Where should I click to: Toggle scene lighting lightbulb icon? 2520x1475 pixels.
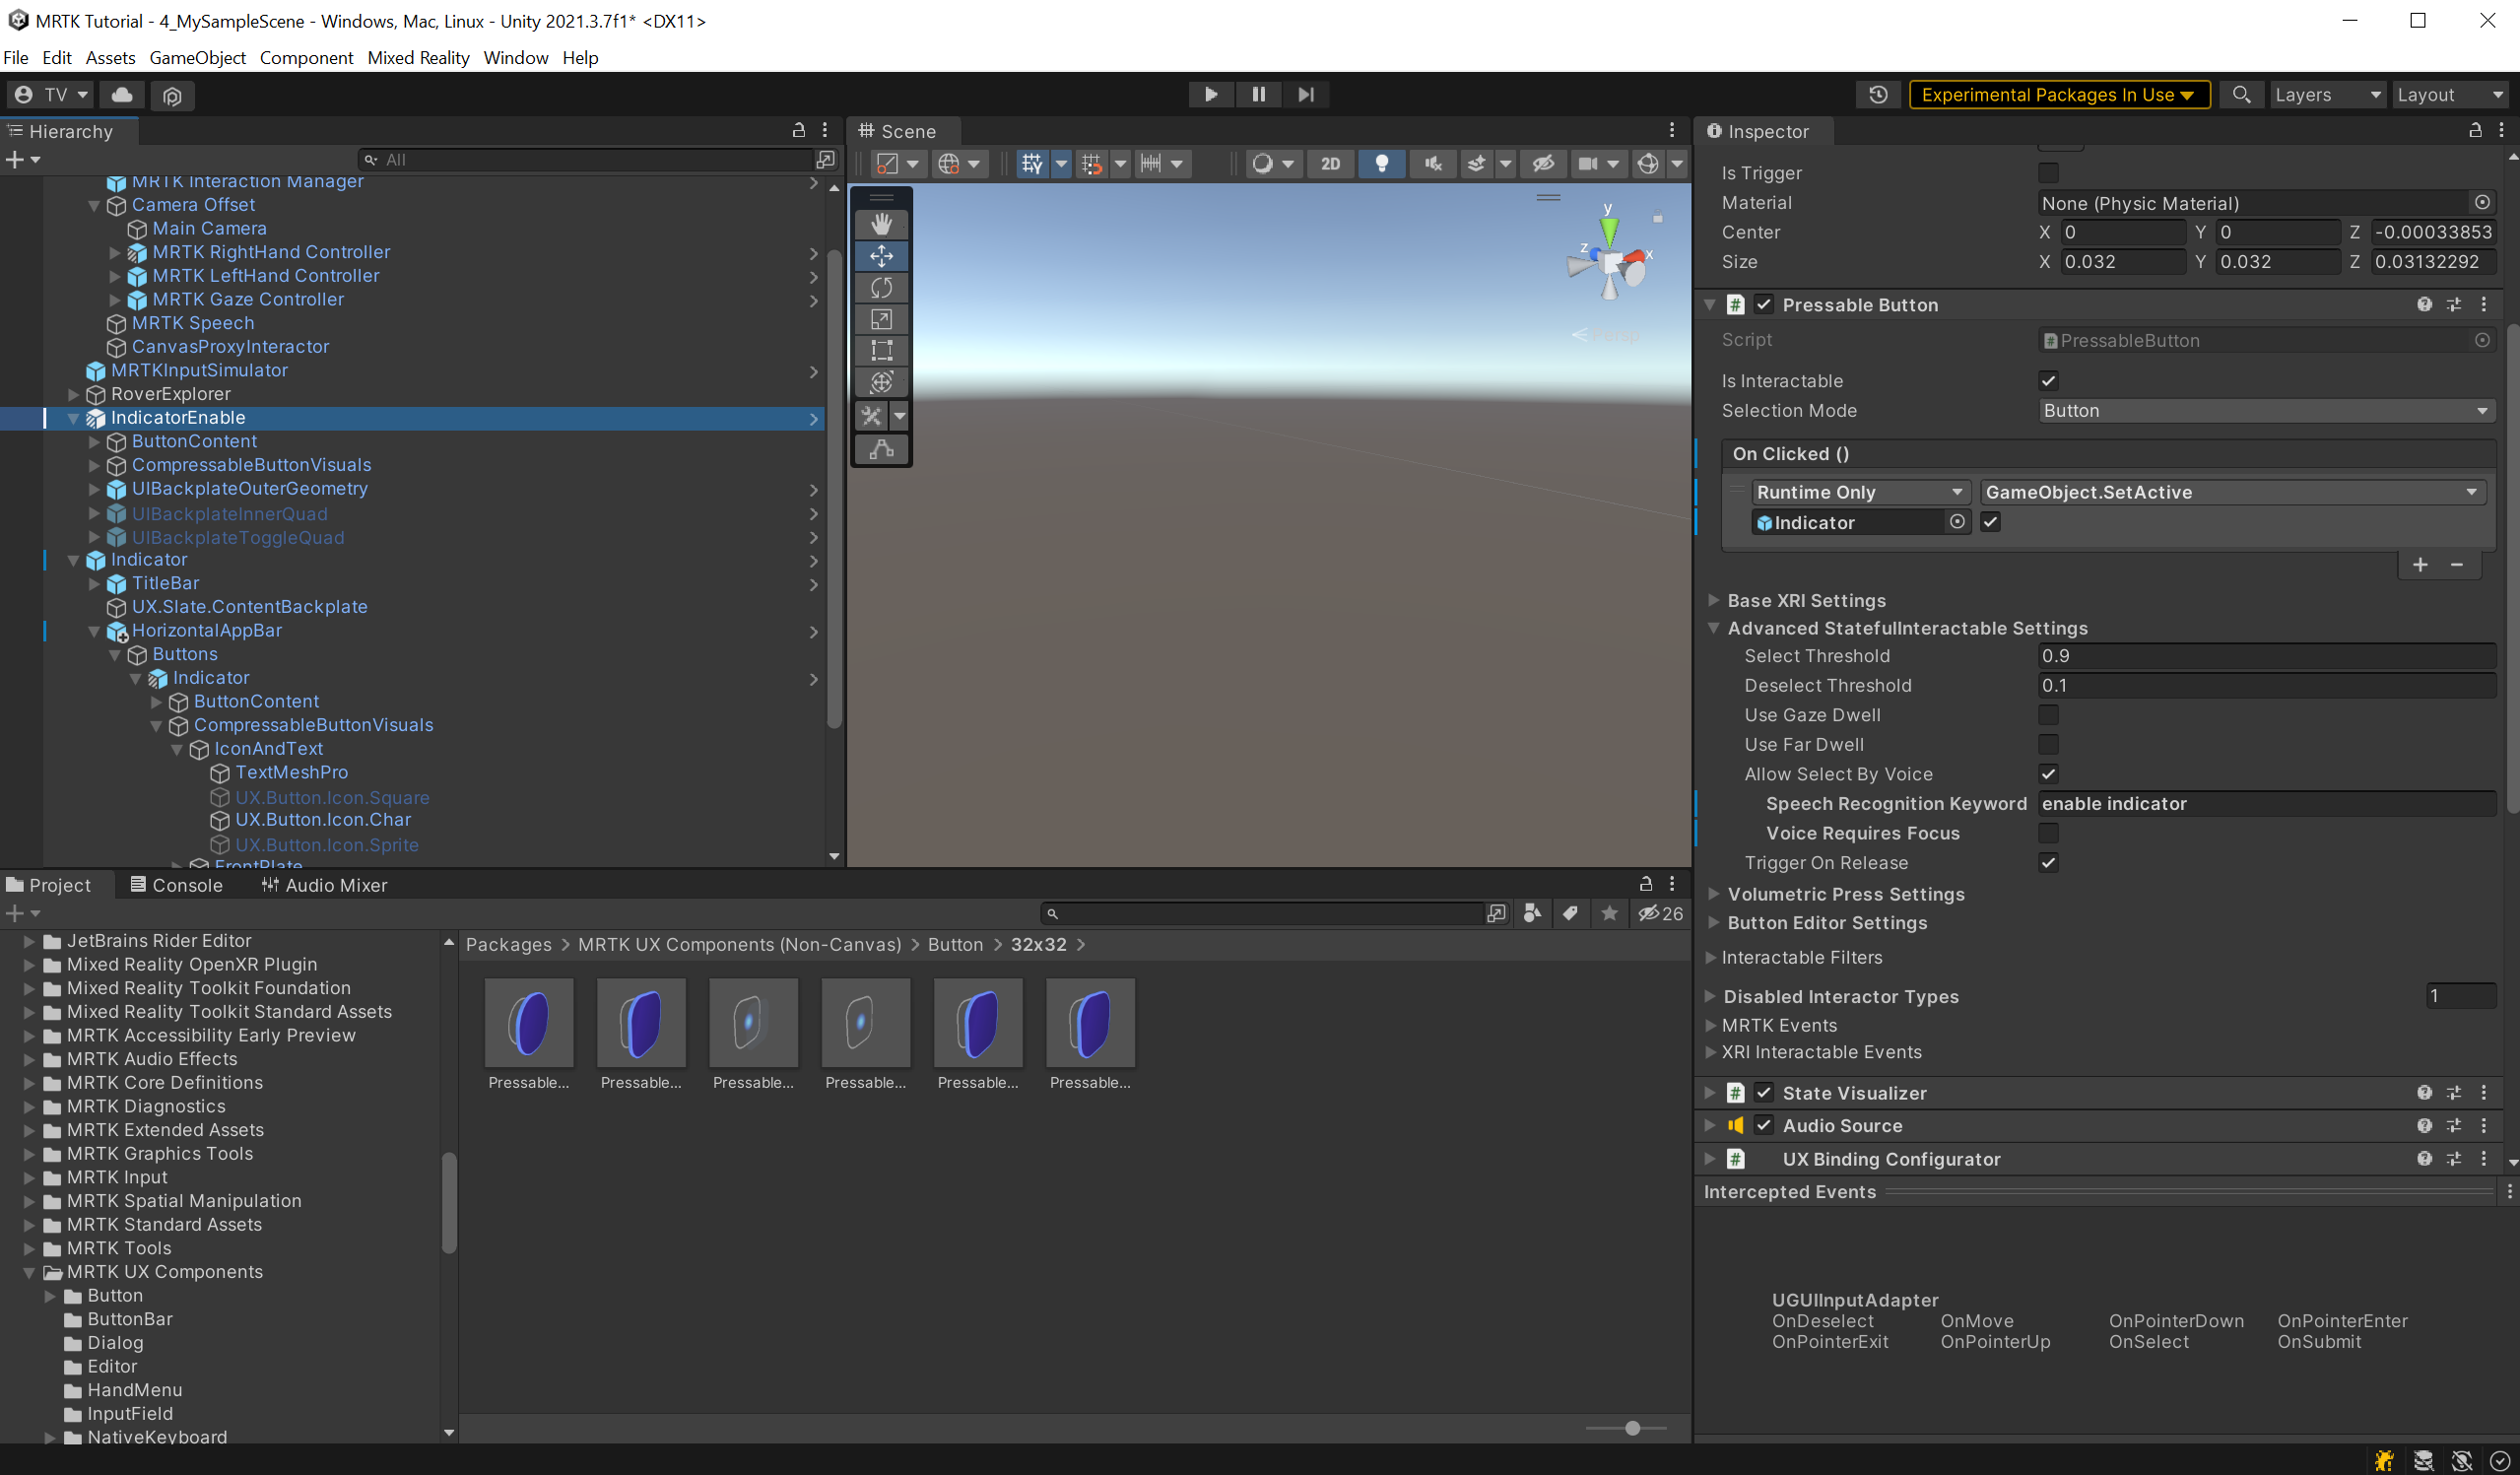point(1381,163)
